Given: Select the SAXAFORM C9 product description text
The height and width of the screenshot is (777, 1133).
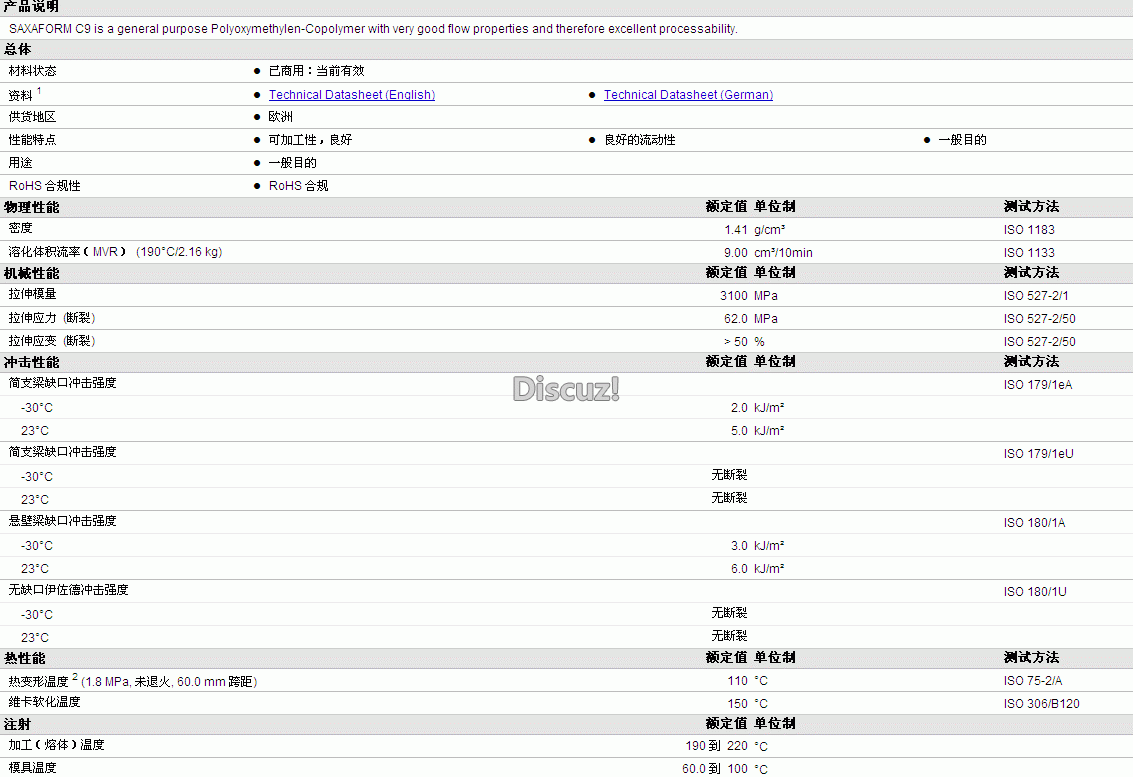Looking at the screenshot, I should coord(373,29).
